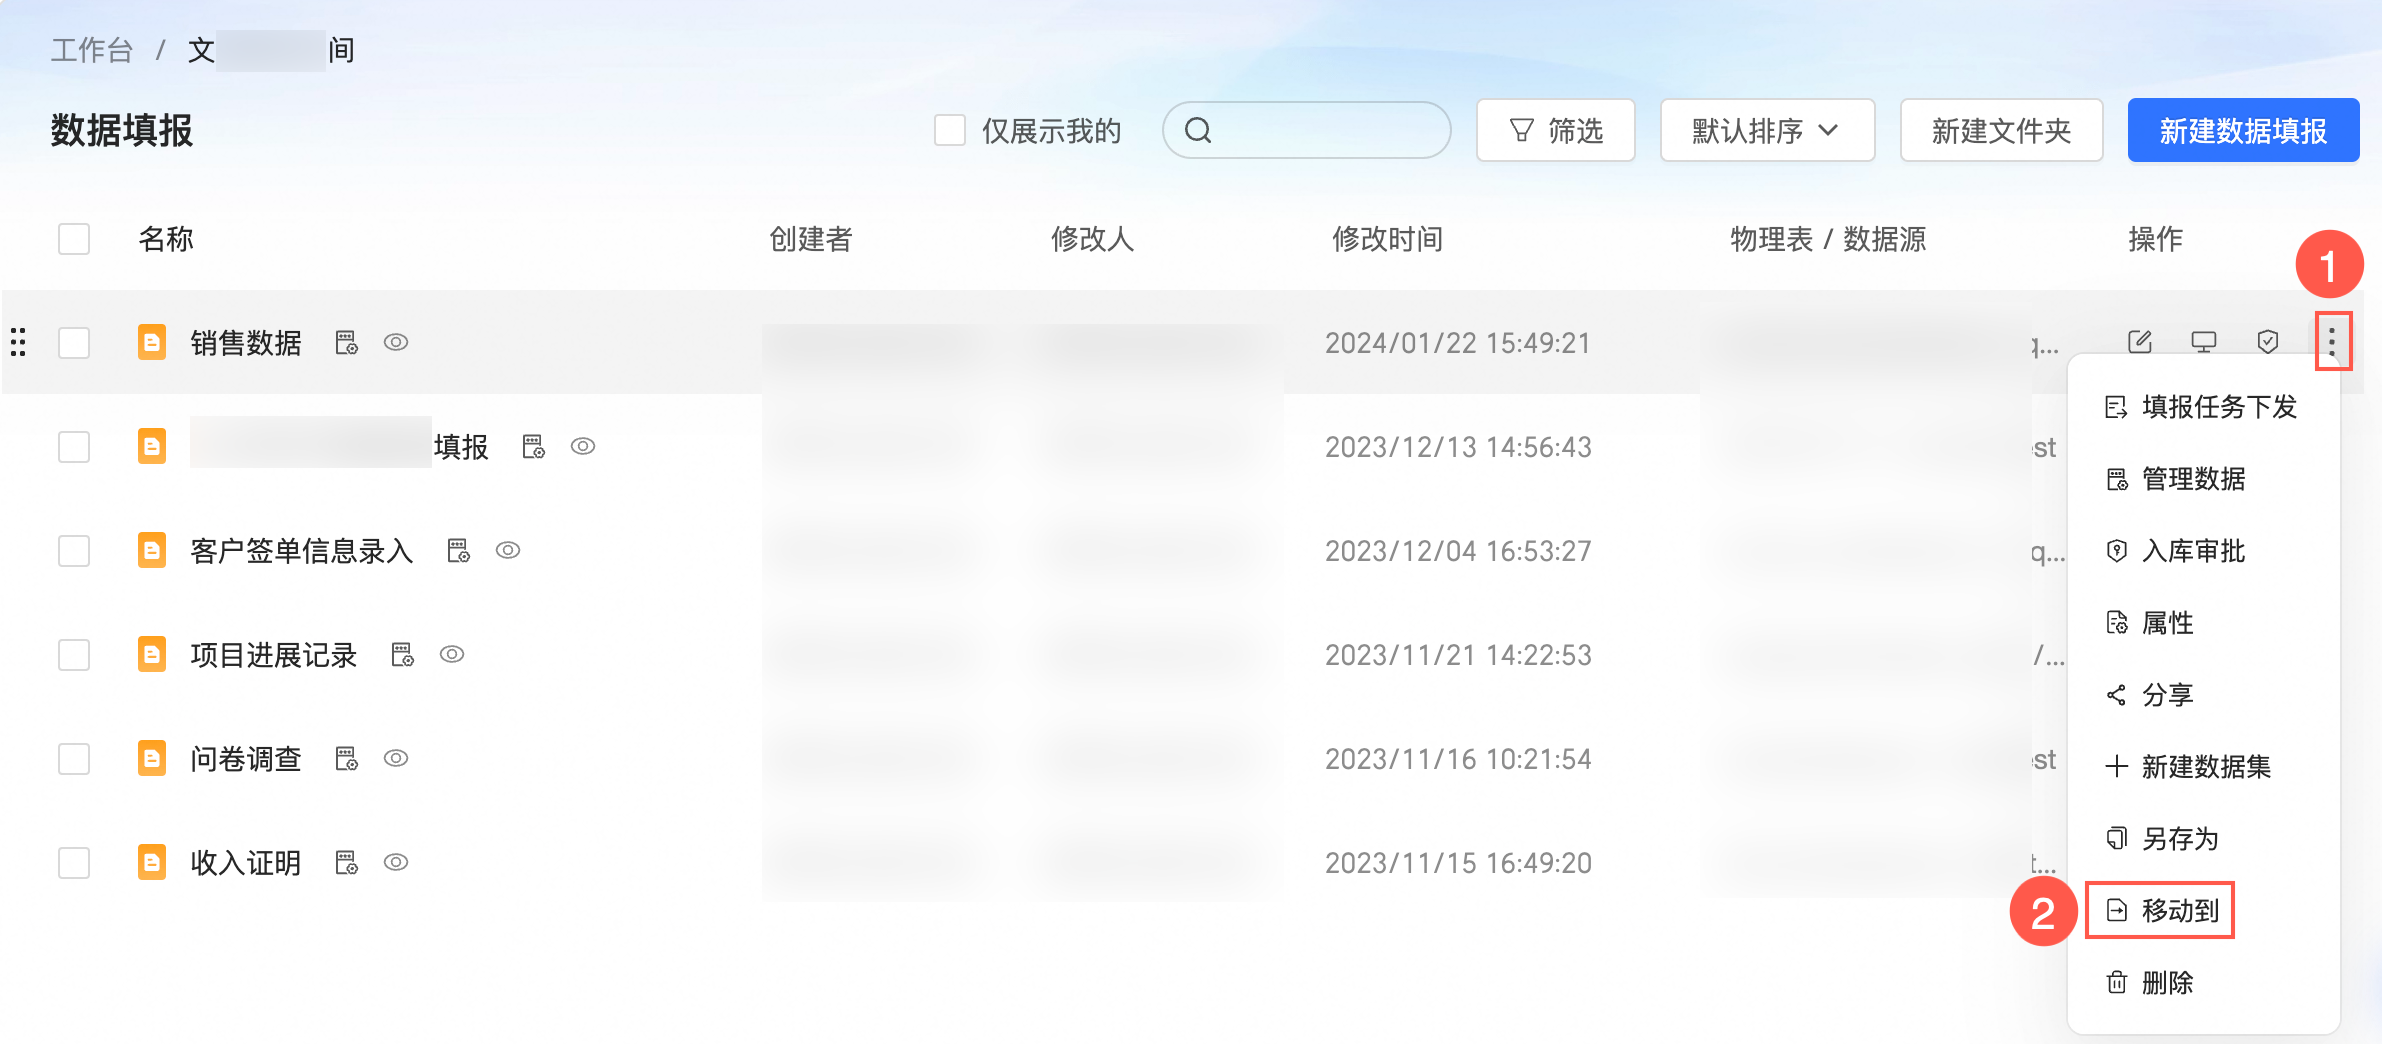Open the 问卷调查 form name

click(x=246, y=759)
